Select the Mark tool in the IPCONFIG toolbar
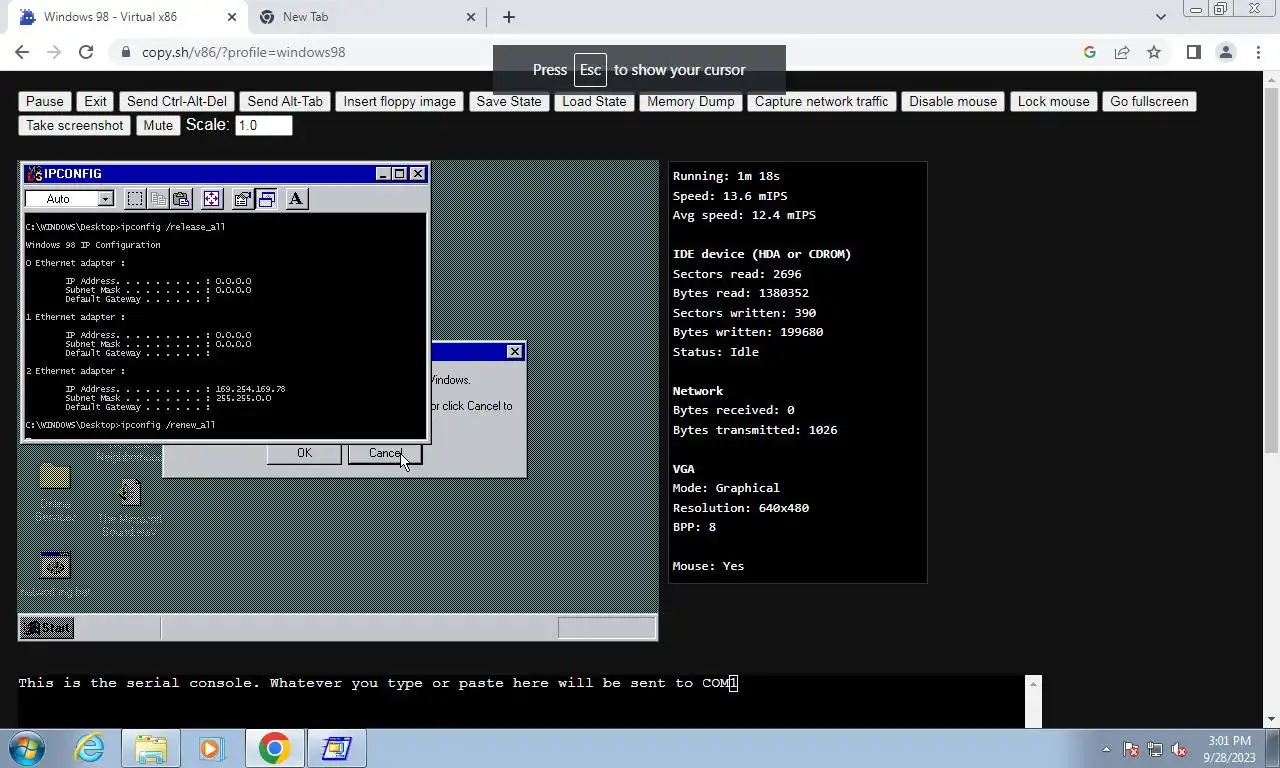1280x768 pixels. 135,199
